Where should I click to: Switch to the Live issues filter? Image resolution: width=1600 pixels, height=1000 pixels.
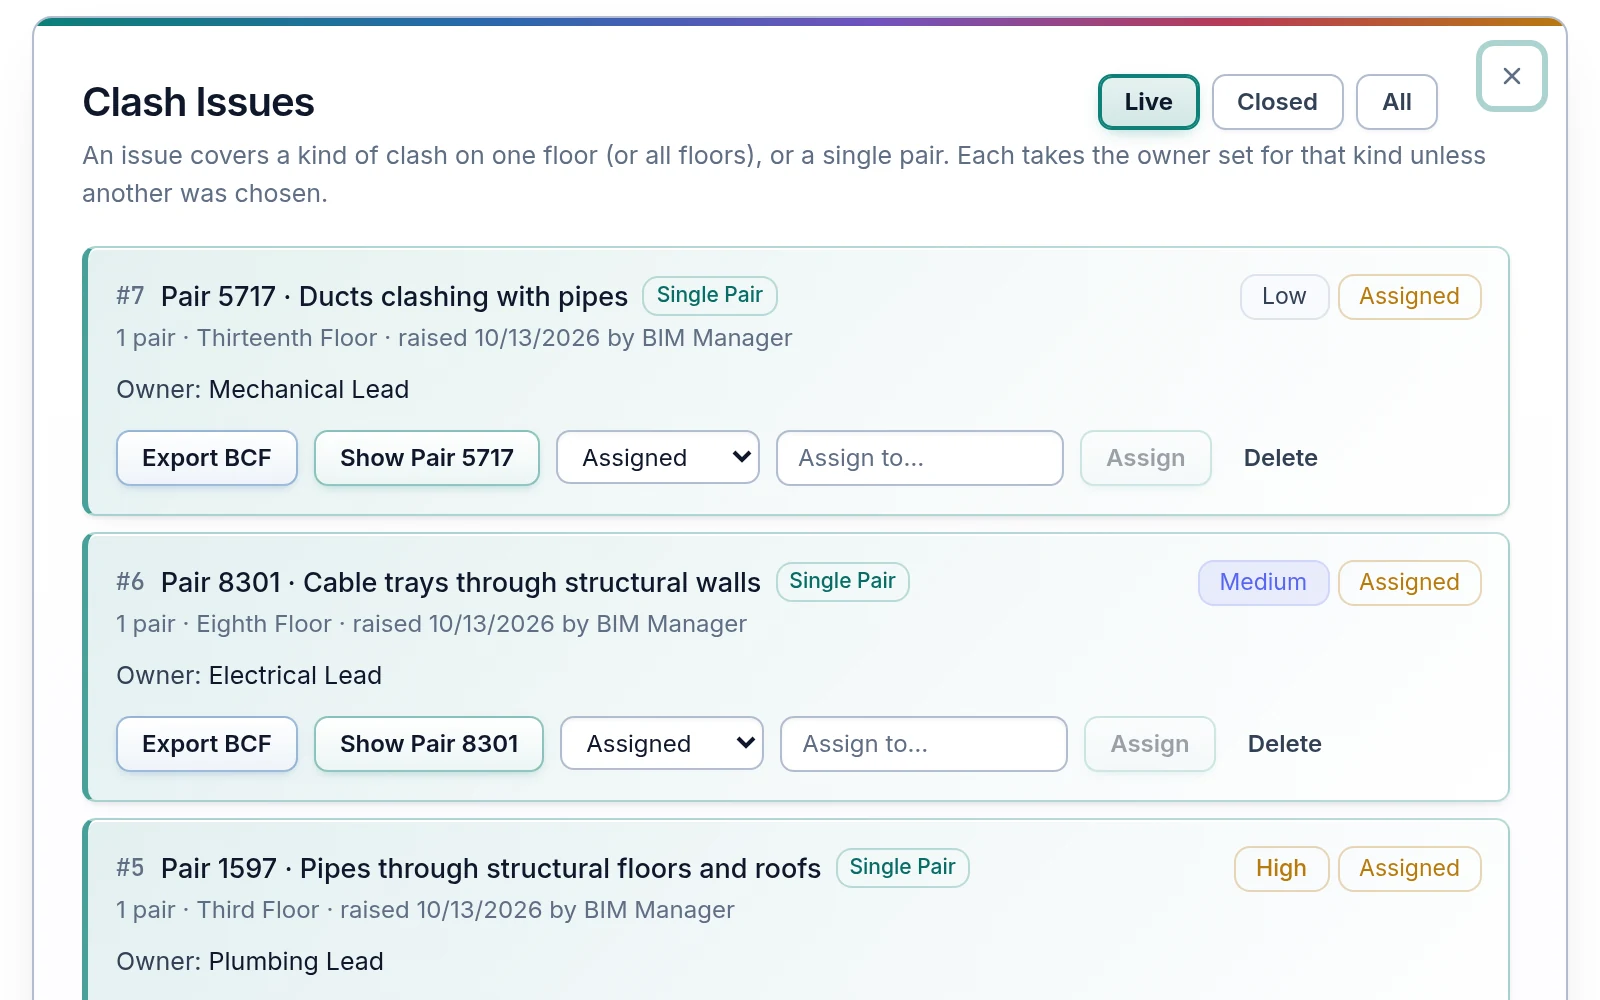pos(1148,102)
